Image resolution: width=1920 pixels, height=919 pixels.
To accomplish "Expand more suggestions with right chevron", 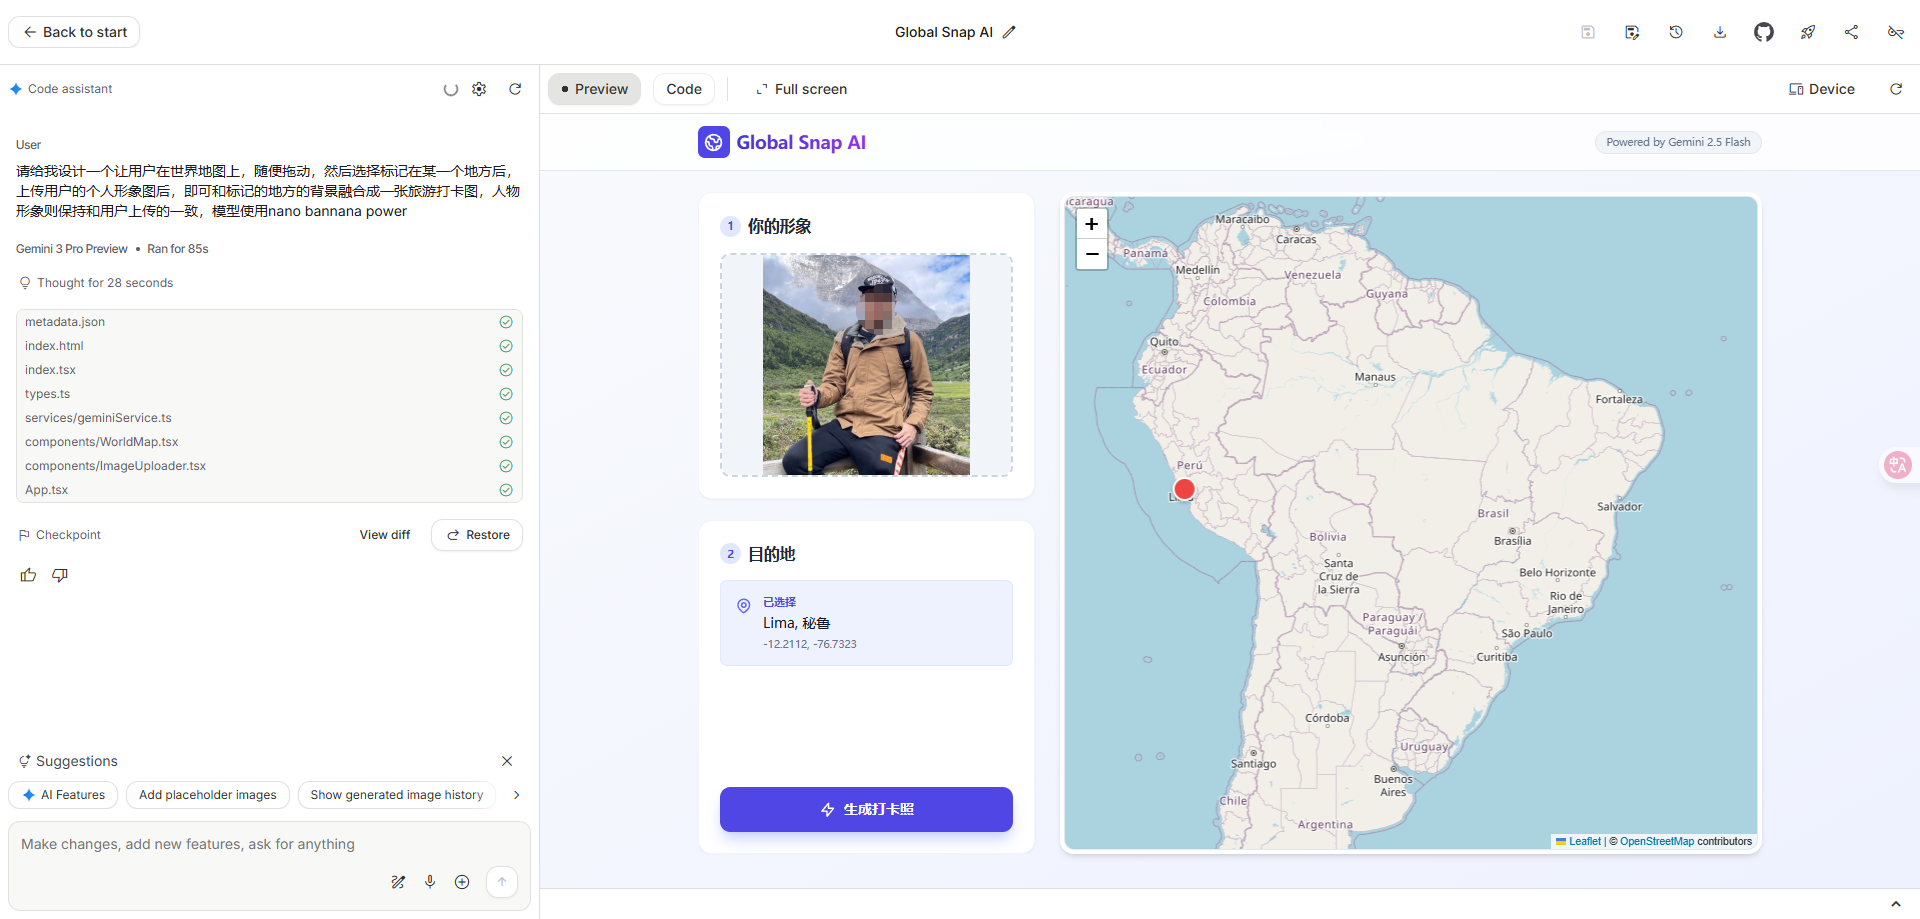I will pyautogui.click(x=516, y=795).
